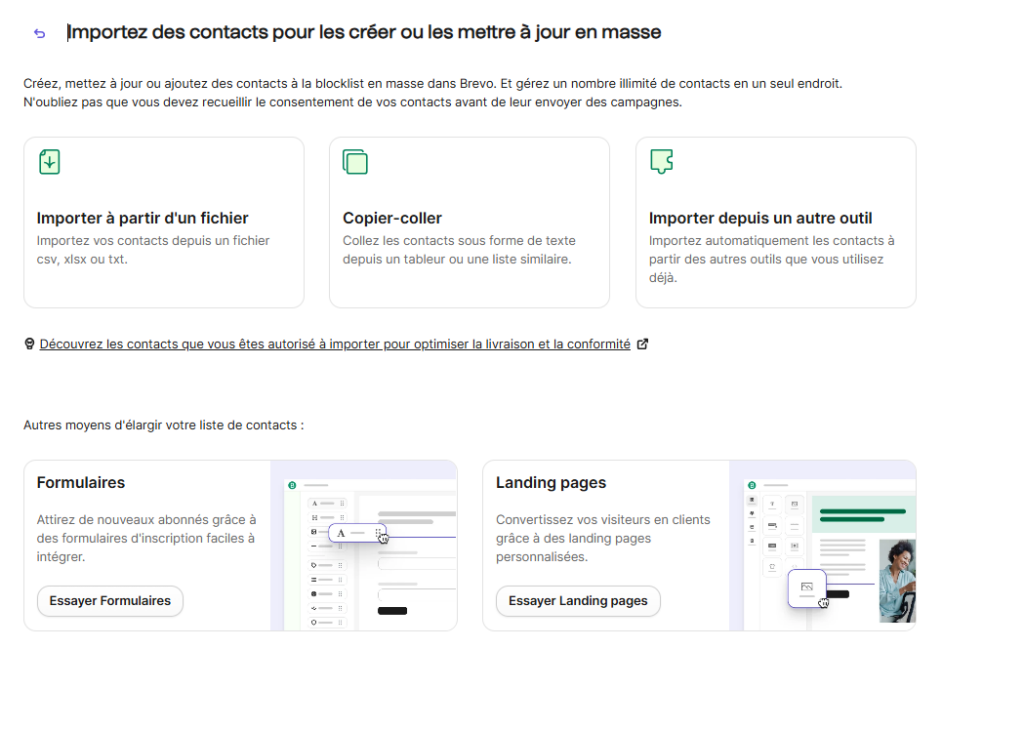The height and width of the screenshot is (729, 1024).
Task: Open the 'Découvrez les contacts' compliance link
Action: pyautogui.click(x=335, y=344)
